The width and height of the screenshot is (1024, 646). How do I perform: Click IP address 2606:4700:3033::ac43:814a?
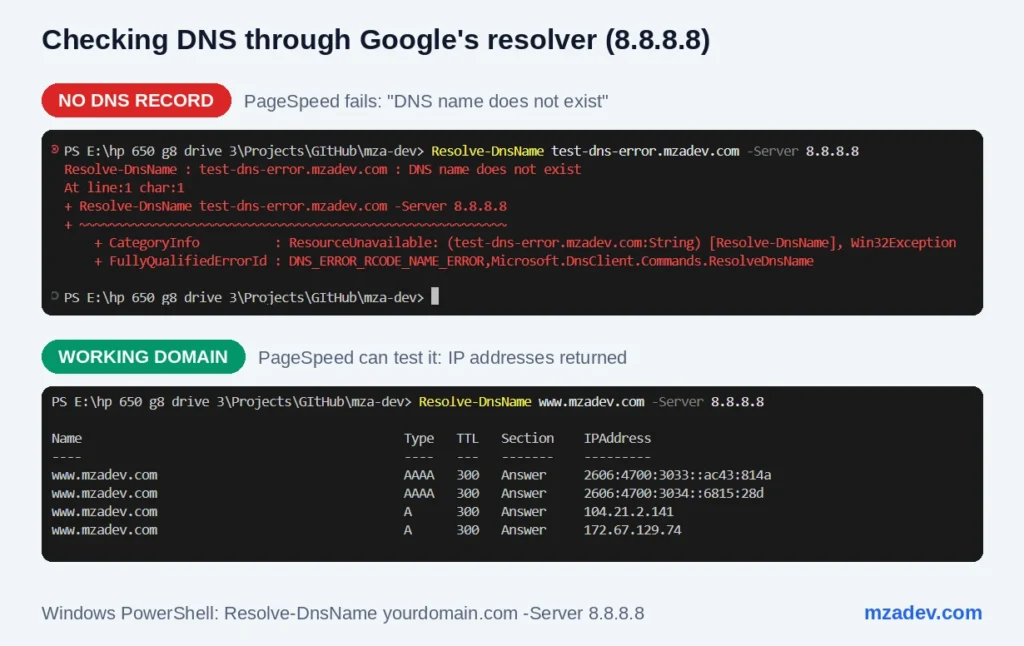[677, 475]
